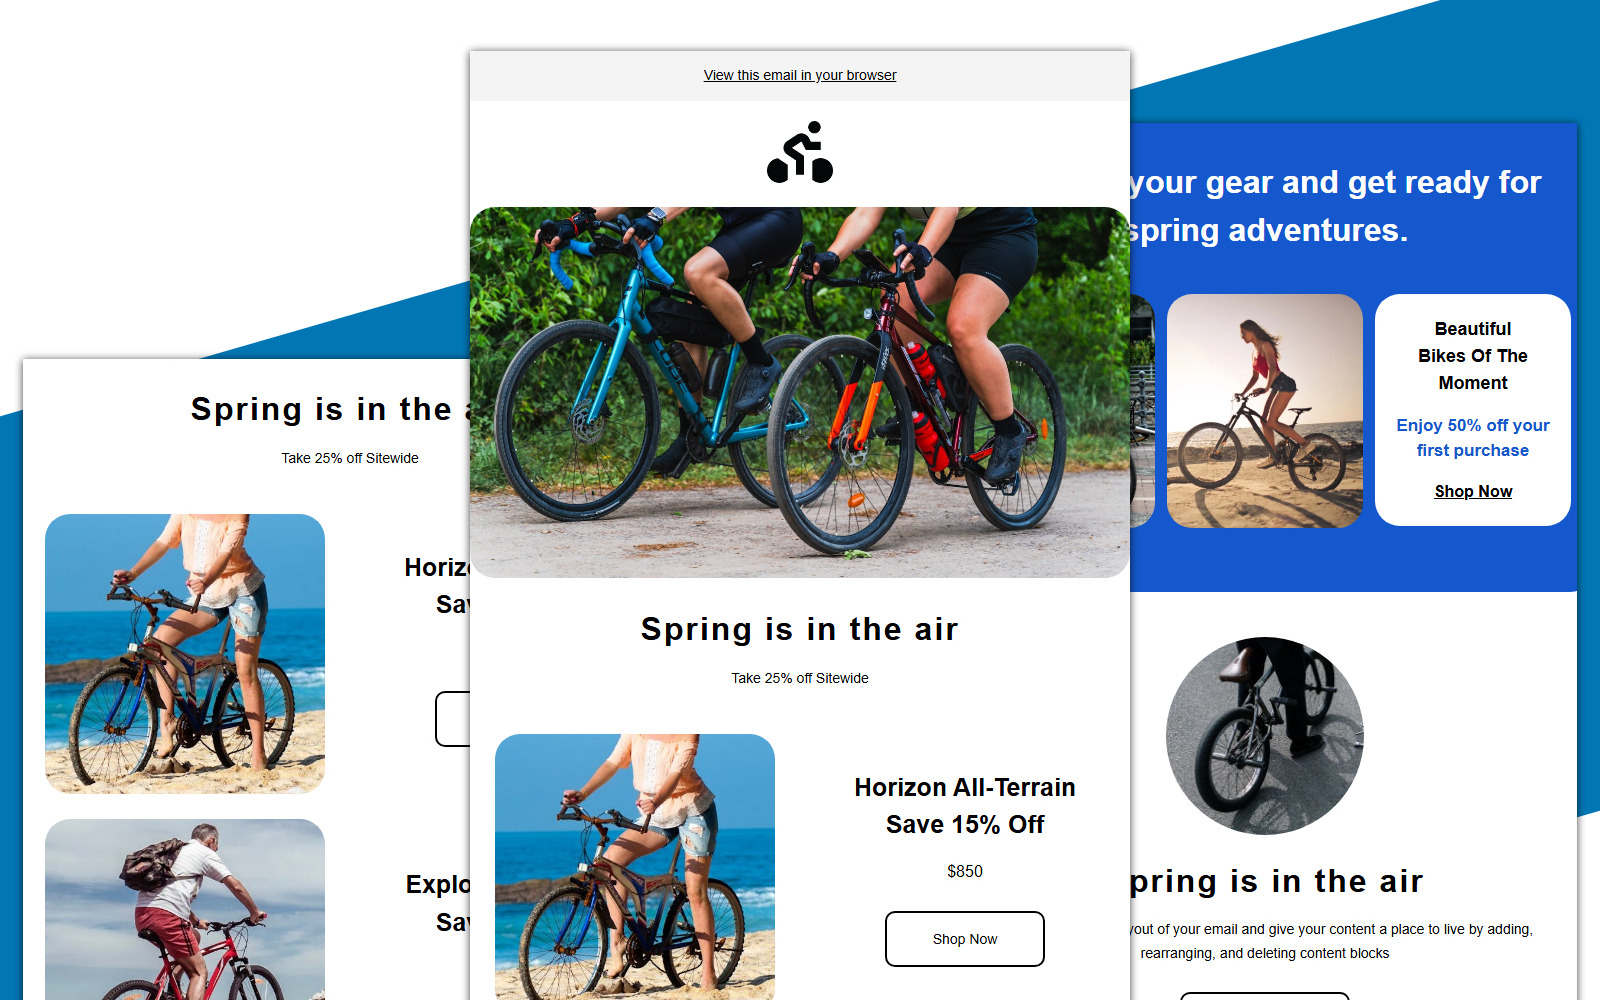This screenshot has height=1000, width=1600.
Task: Click the $850 price text
Action: tap(965, 871)
